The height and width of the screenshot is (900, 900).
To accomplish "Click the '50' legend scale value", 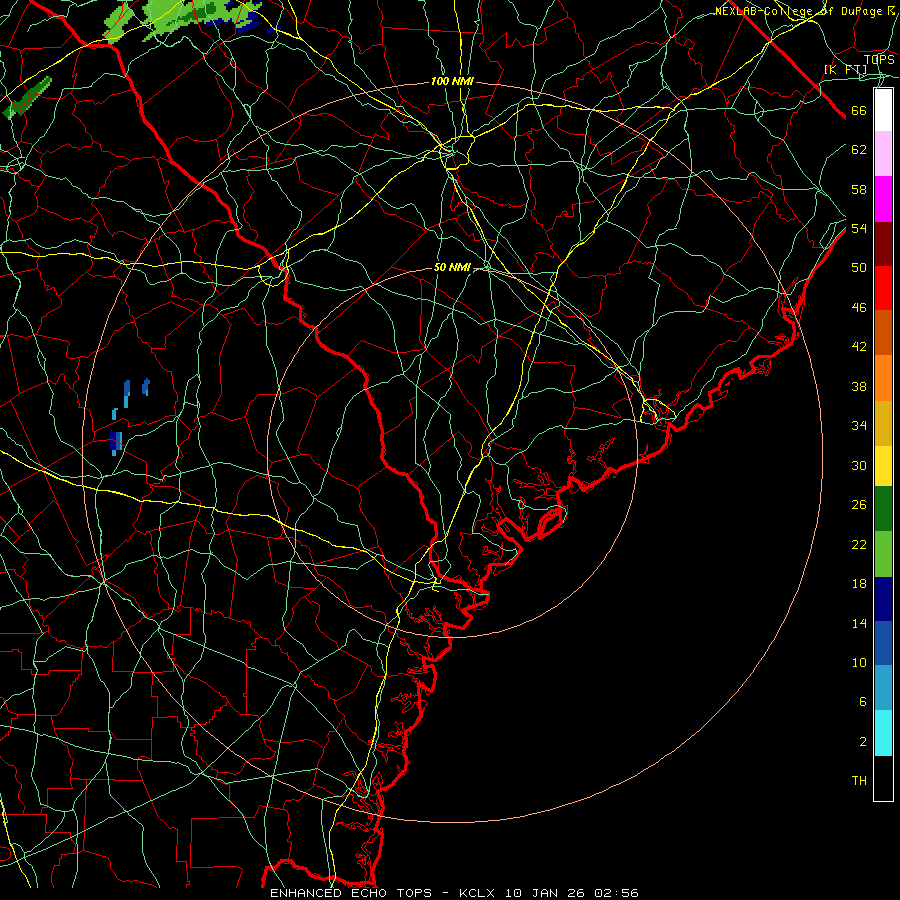I will (859, 268).
